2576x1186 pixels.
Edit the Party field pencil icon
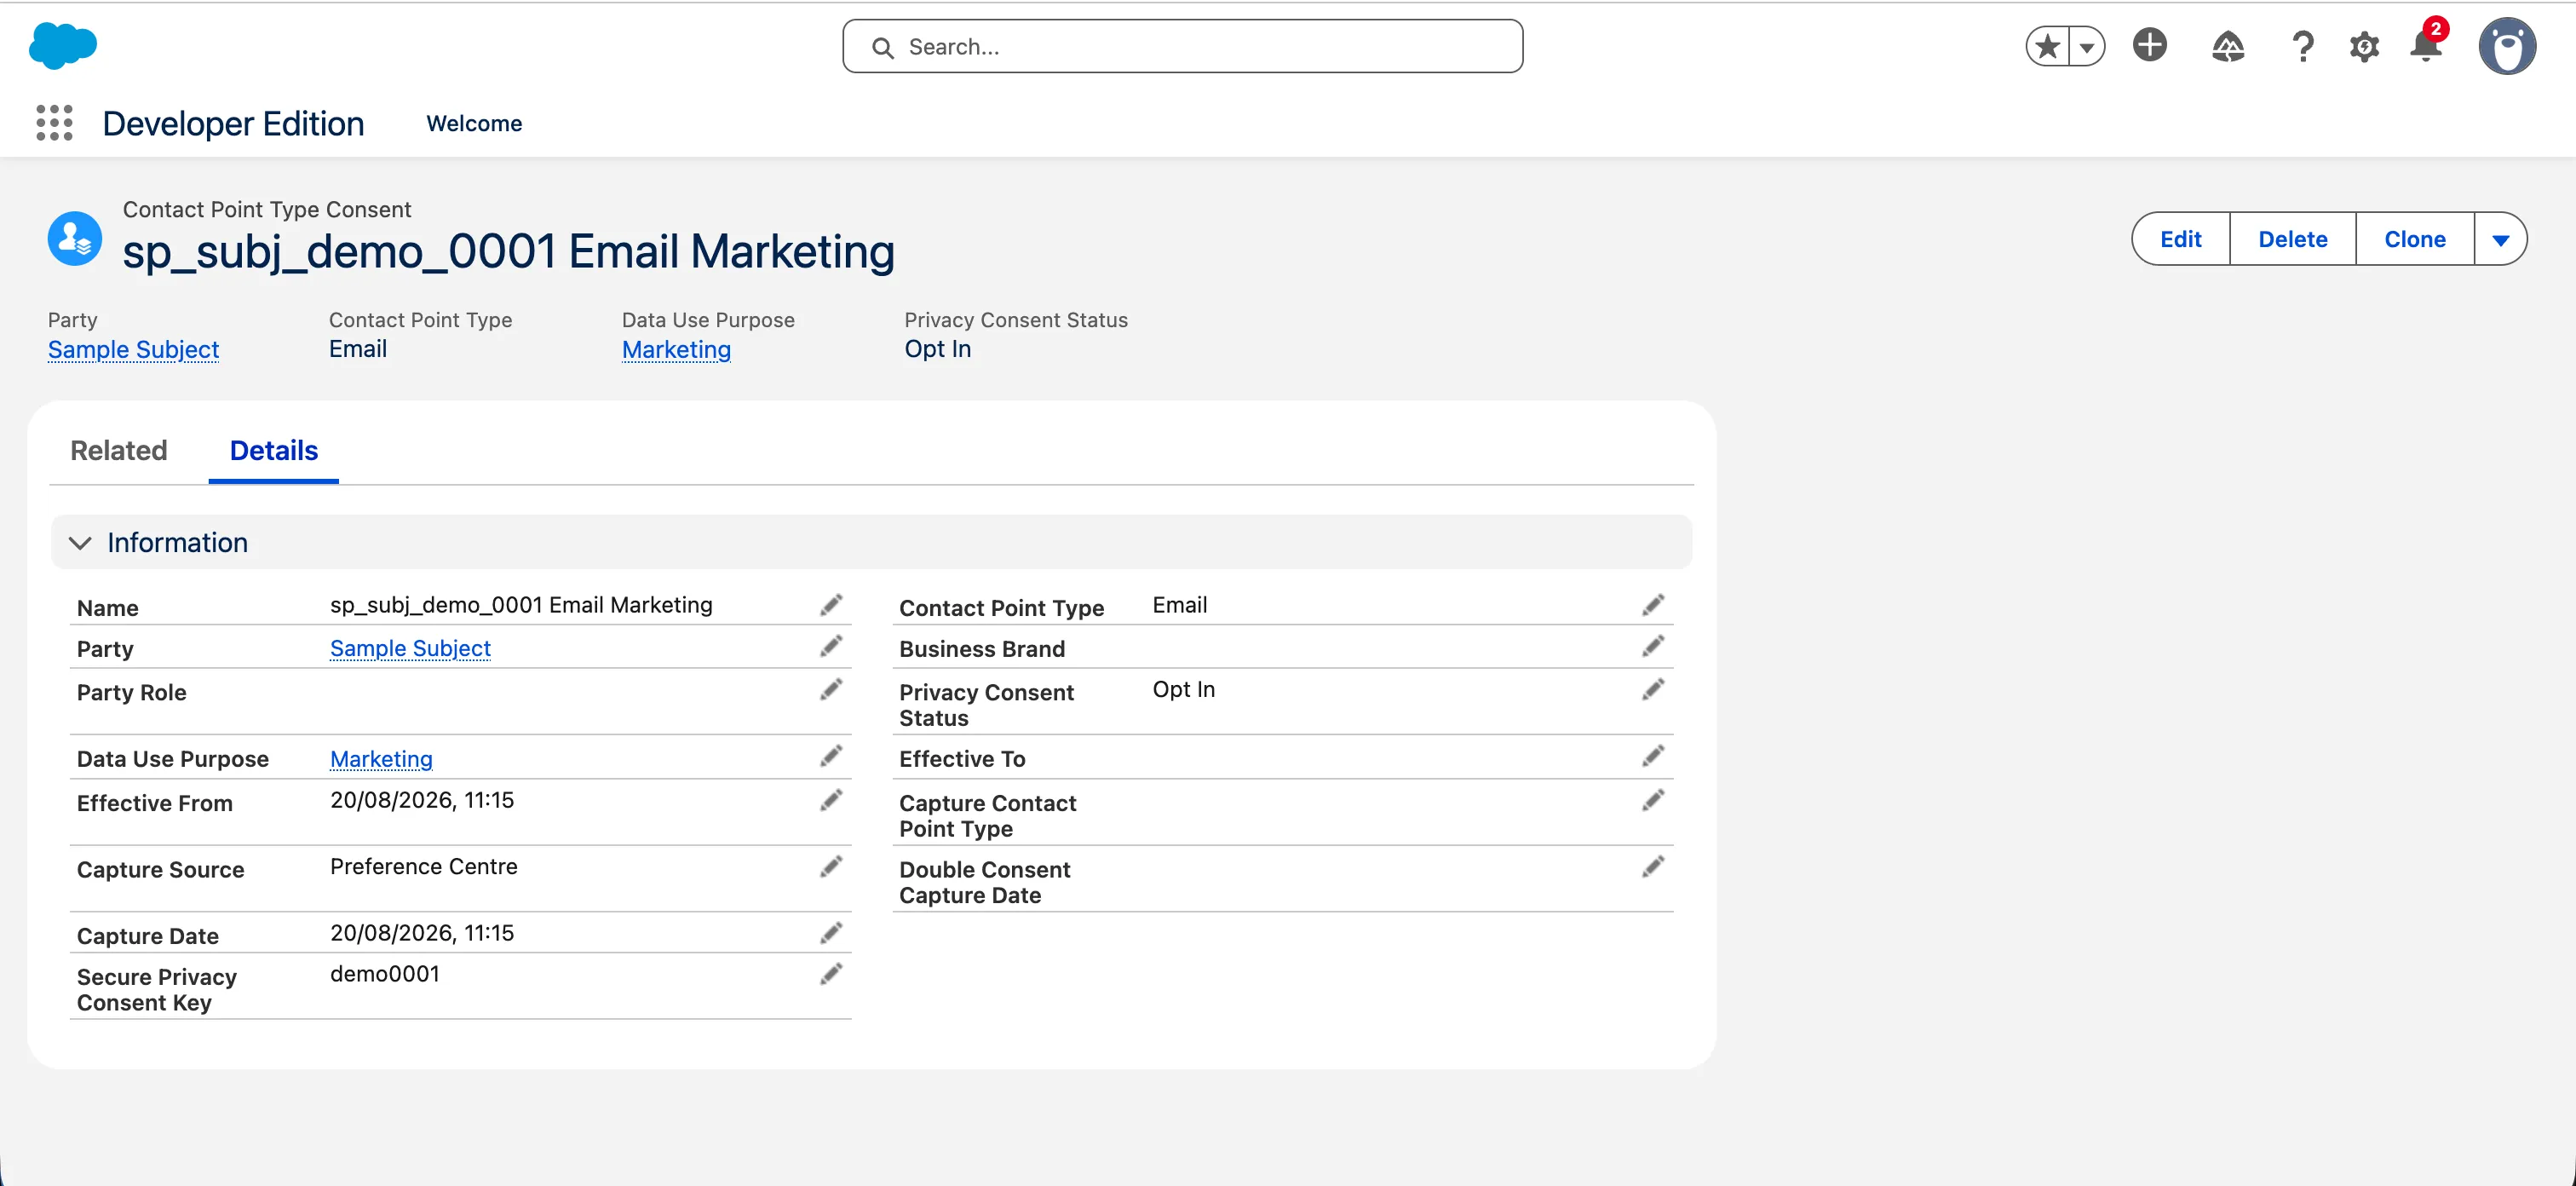[831, 646]
